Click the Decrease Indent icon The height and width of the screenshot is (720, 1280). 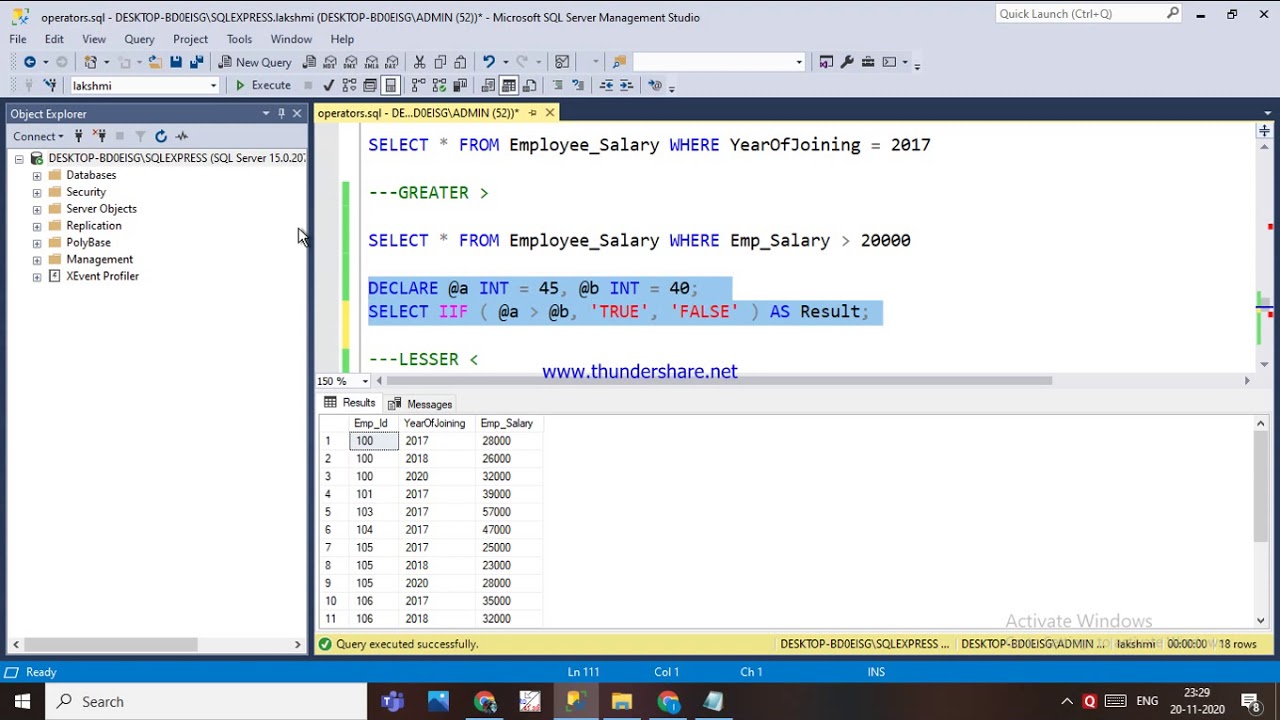pyautogui.click(x=606, y=86)
